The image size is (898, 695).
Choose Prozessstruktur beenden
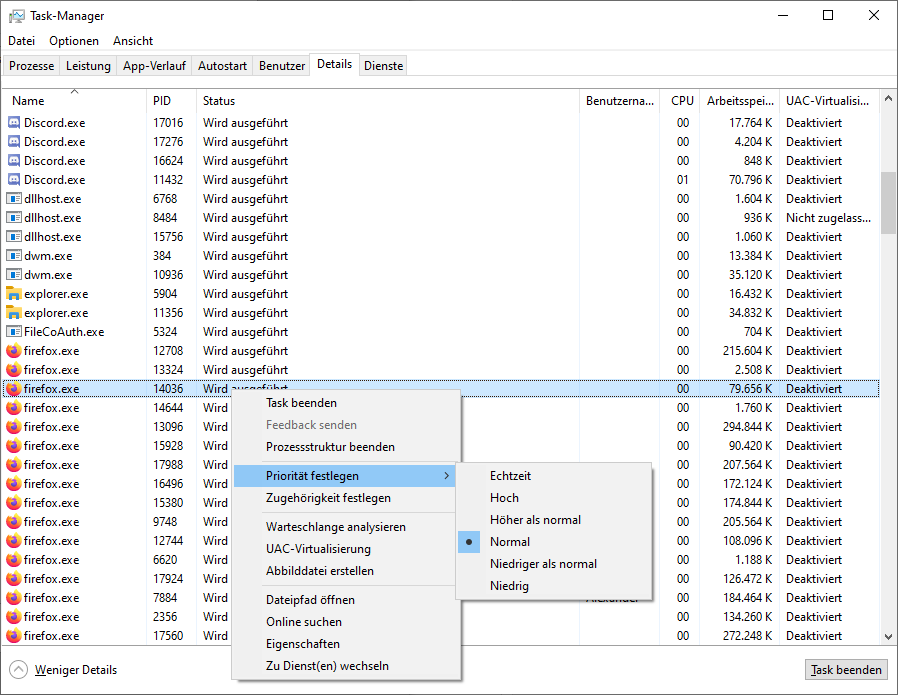pyautogui.click(x=345, y=447)
